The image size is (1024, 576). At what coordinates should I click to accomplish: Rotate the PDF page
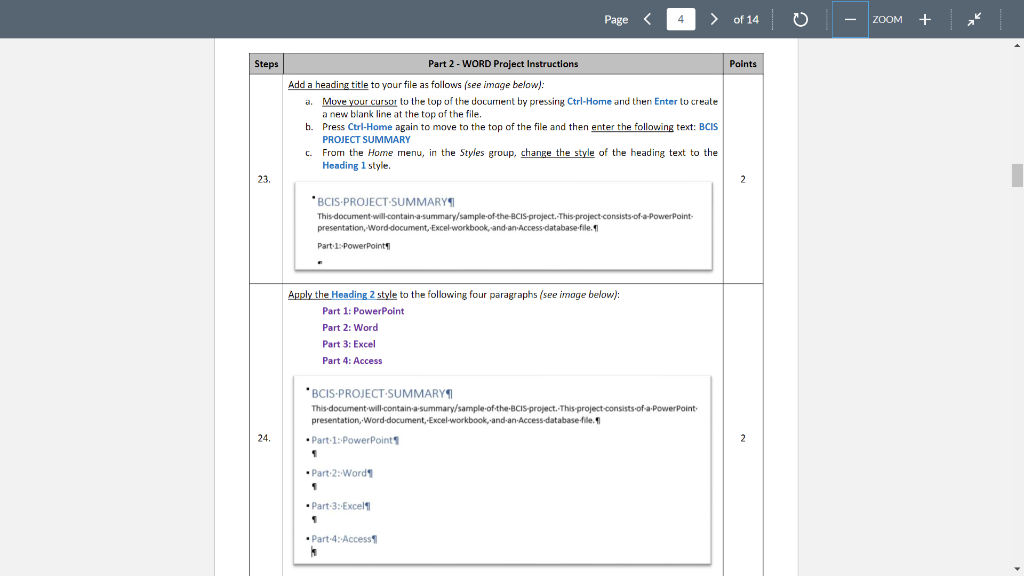(799, 19)
